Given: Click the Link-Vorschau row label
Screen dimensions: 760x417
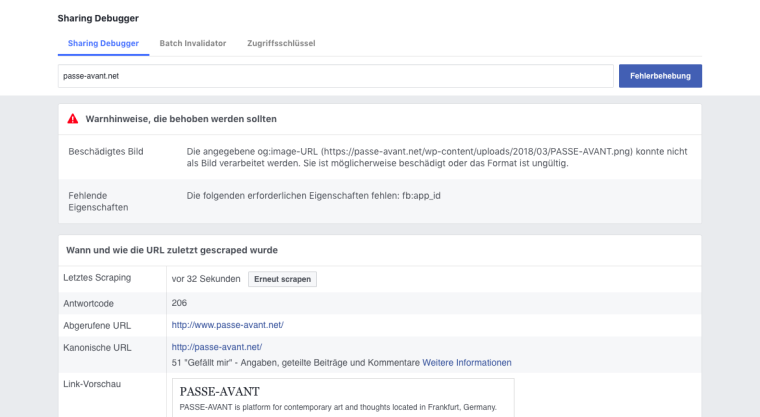Looking at the screenshot, I should [x=95, y=385].
